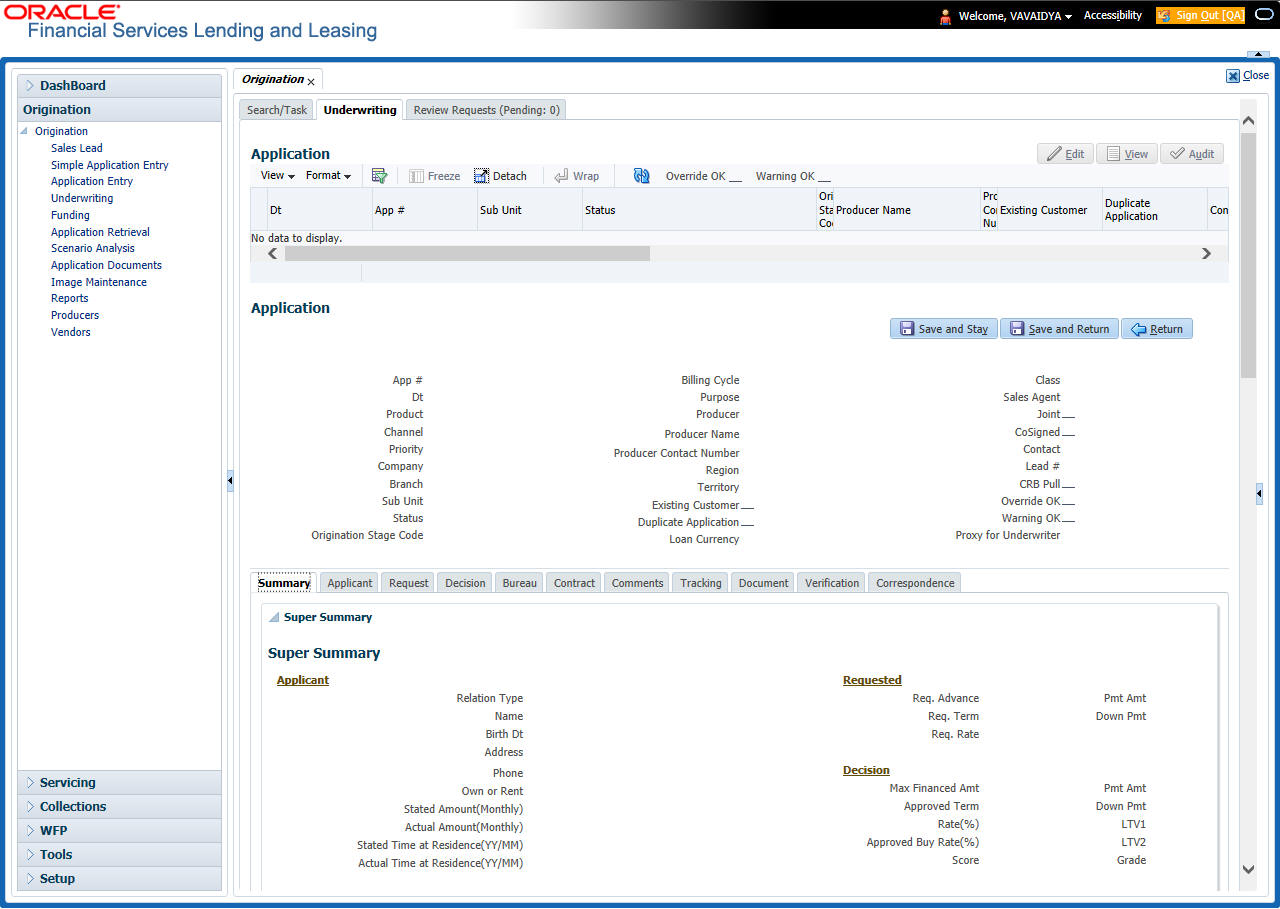Detach the Application table
Screen dimensions: 1280x909
[500, 176]
